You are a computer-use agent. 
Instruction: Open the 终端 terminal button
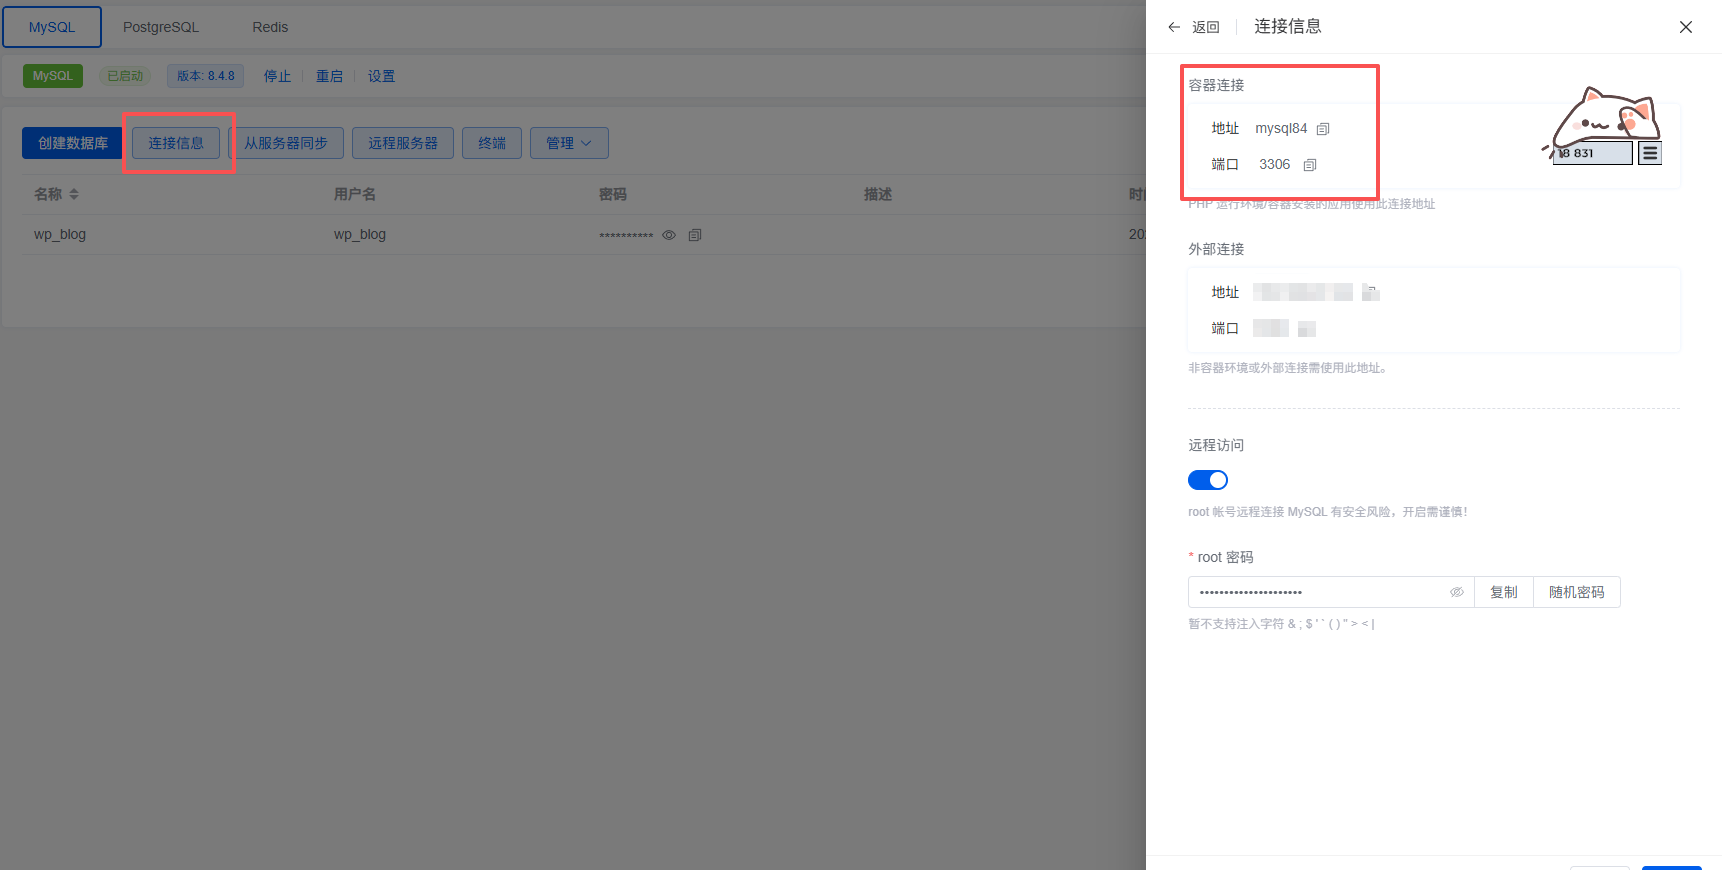pos(491,143)
